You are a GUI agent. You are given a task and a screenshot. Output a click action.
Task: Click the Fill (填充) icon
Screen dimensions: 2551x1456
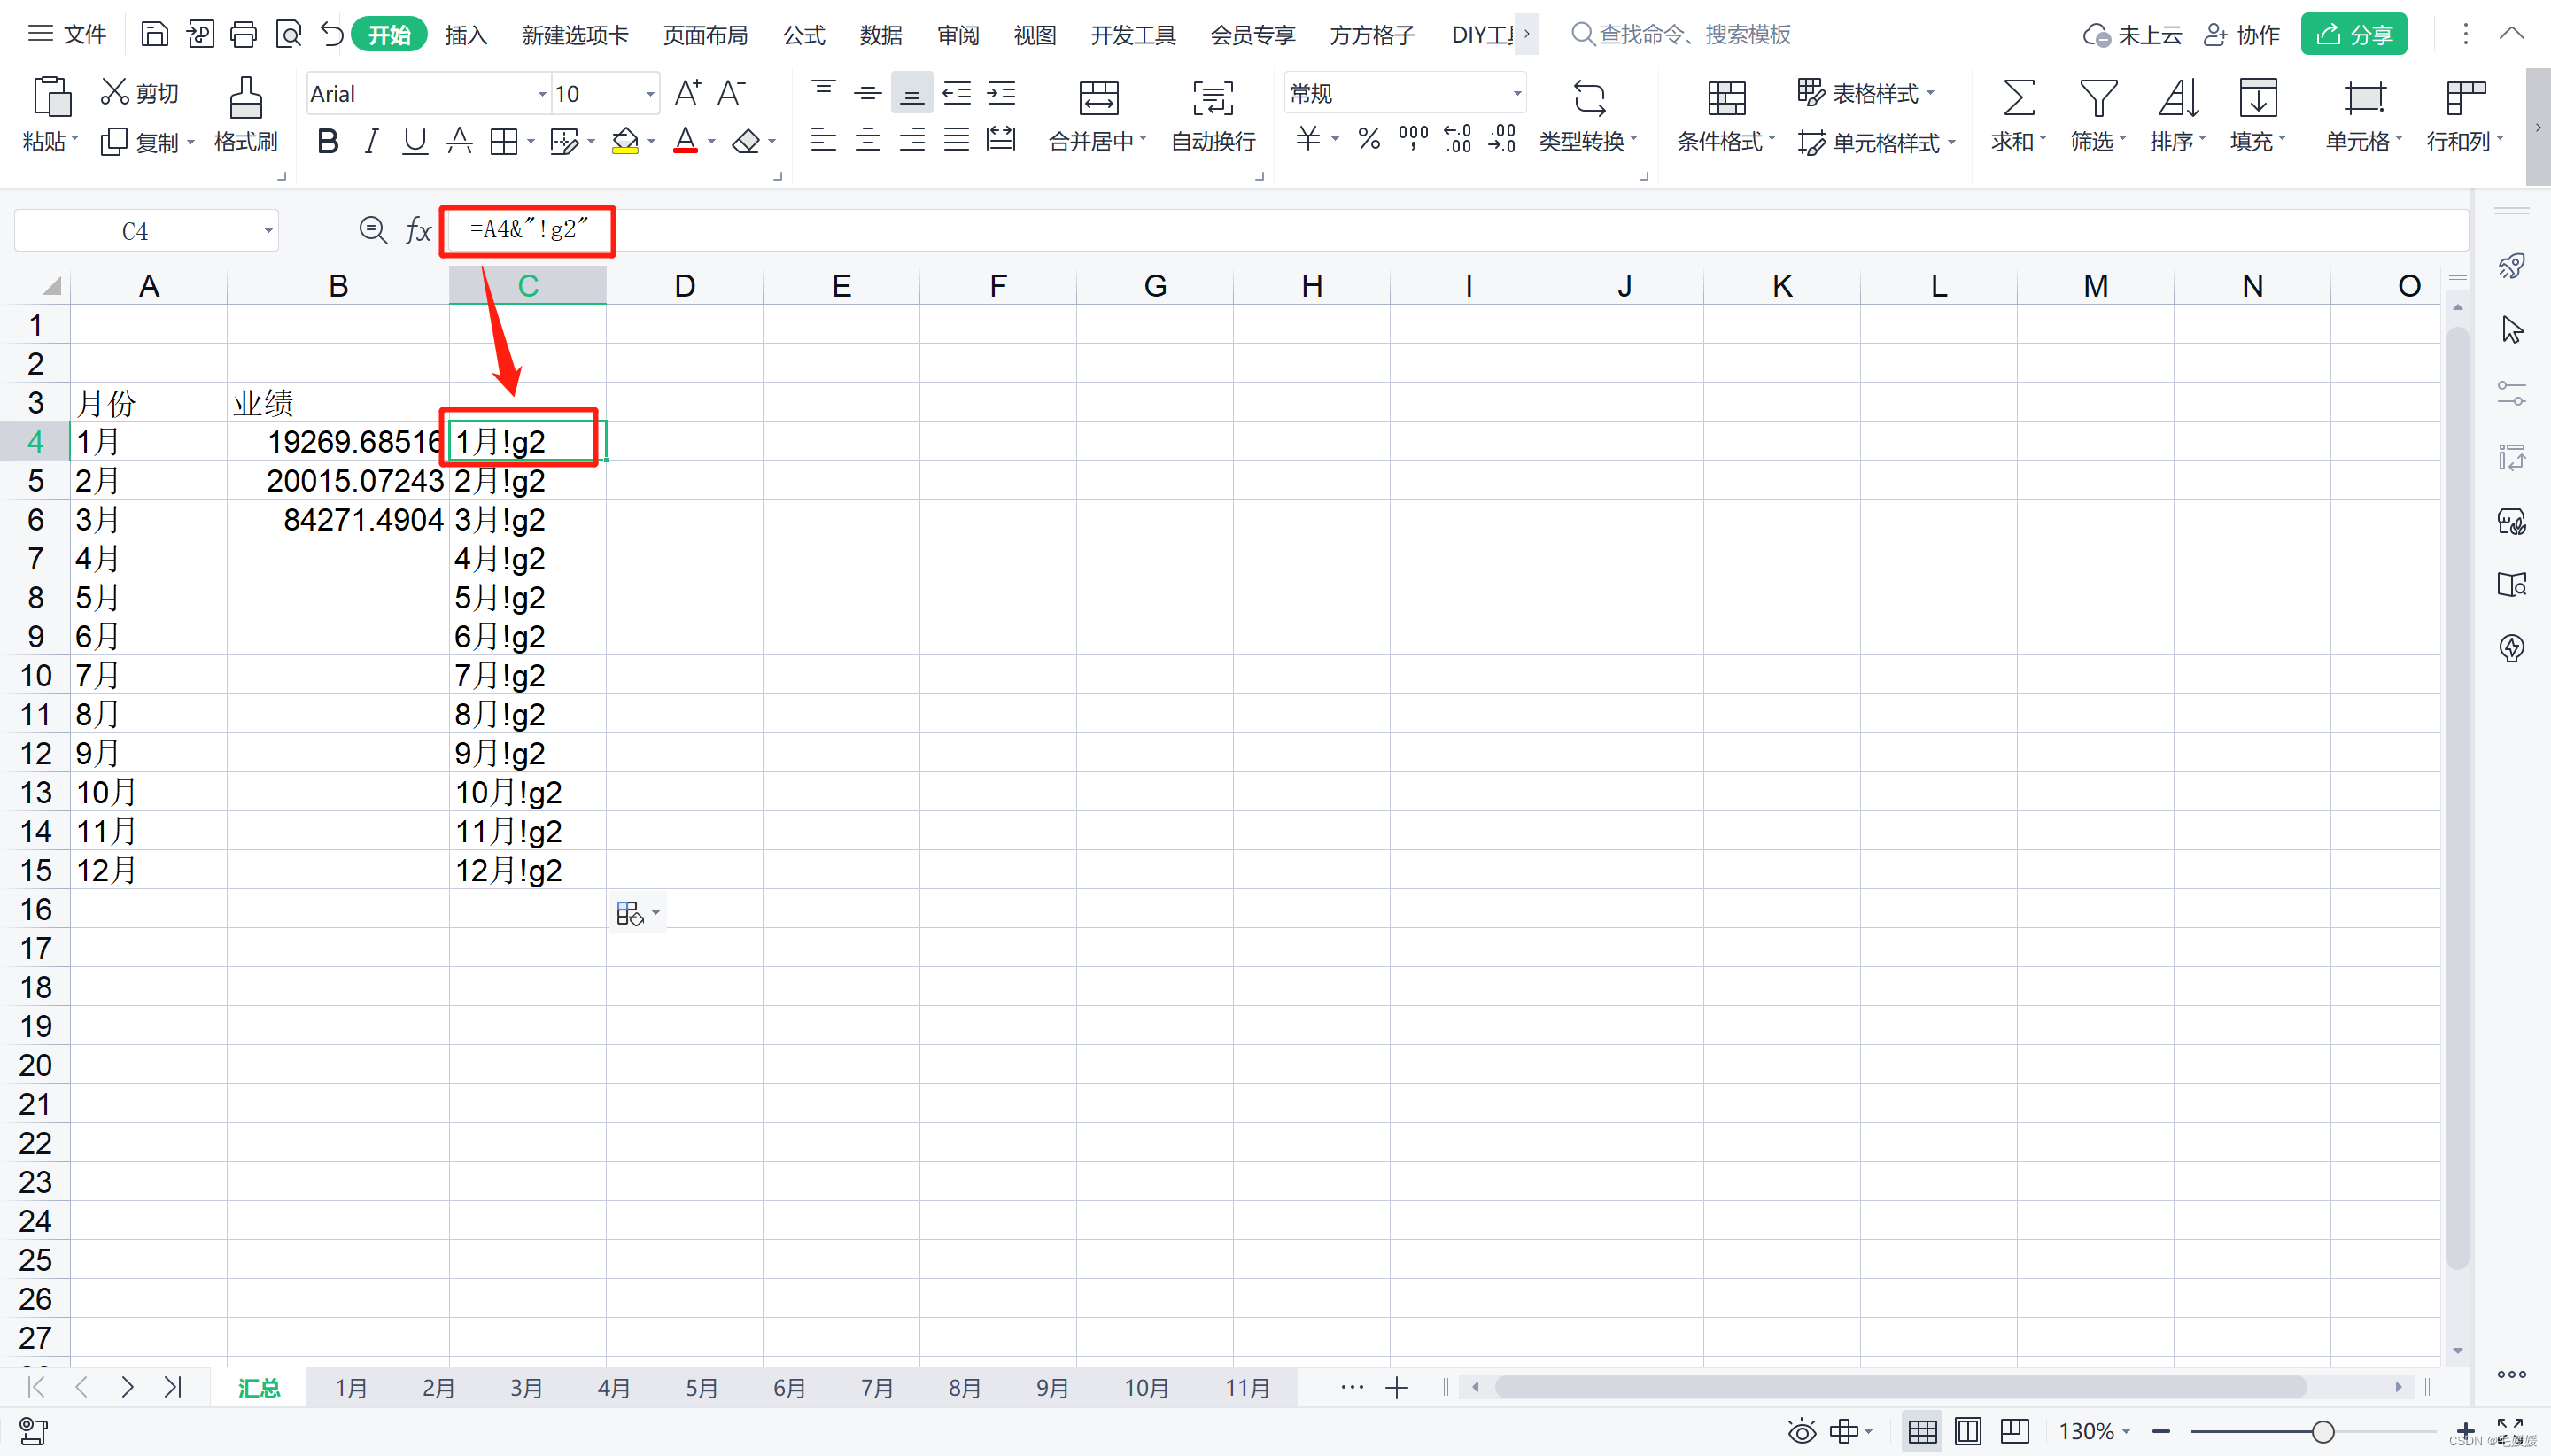[x=2258, y=98]
